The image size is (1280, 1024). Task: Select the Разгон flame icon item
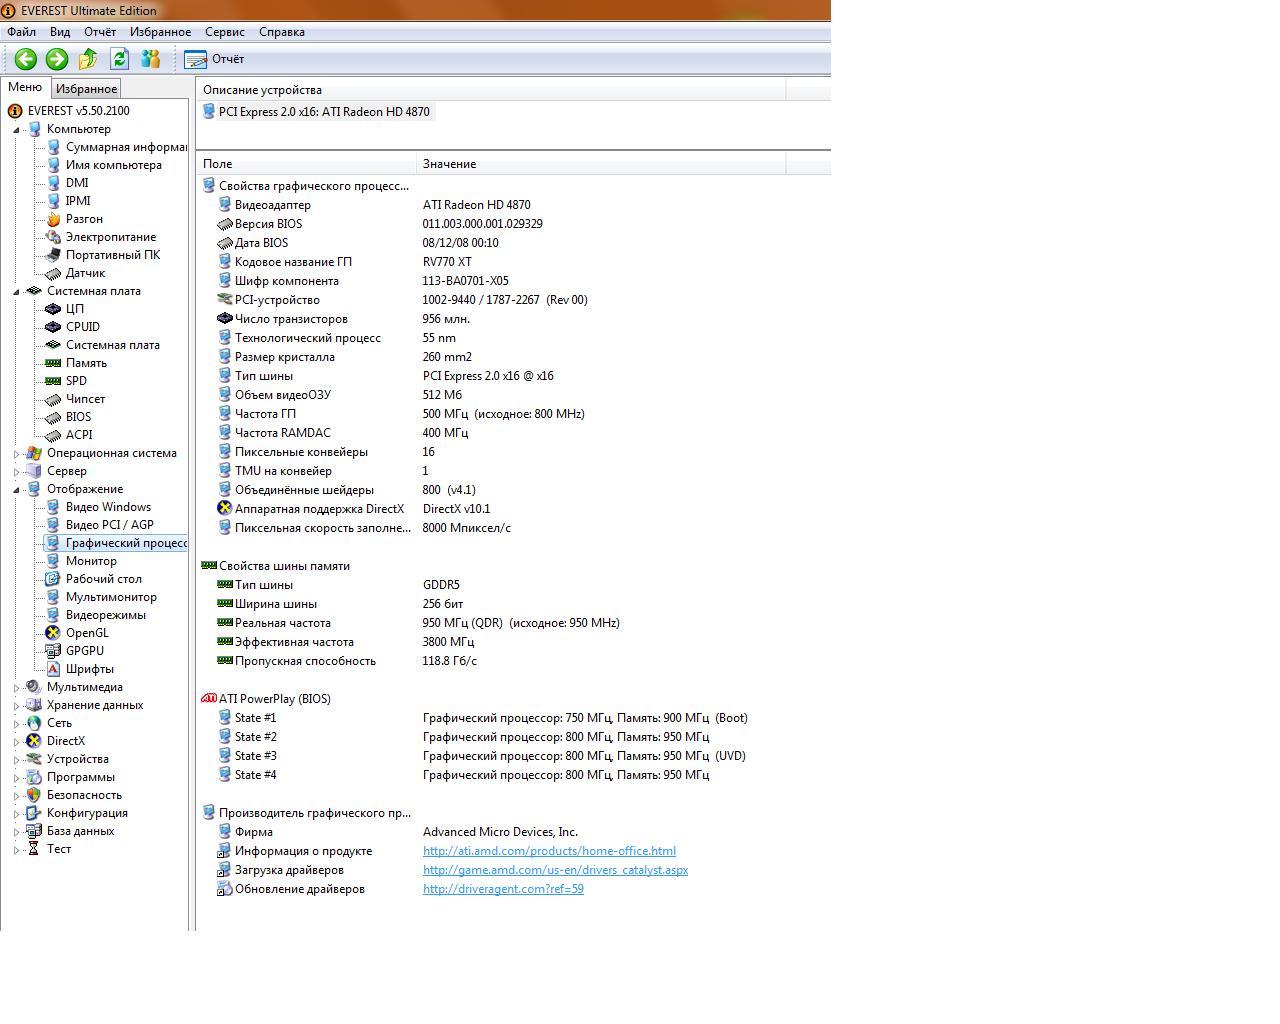(53, 219)
